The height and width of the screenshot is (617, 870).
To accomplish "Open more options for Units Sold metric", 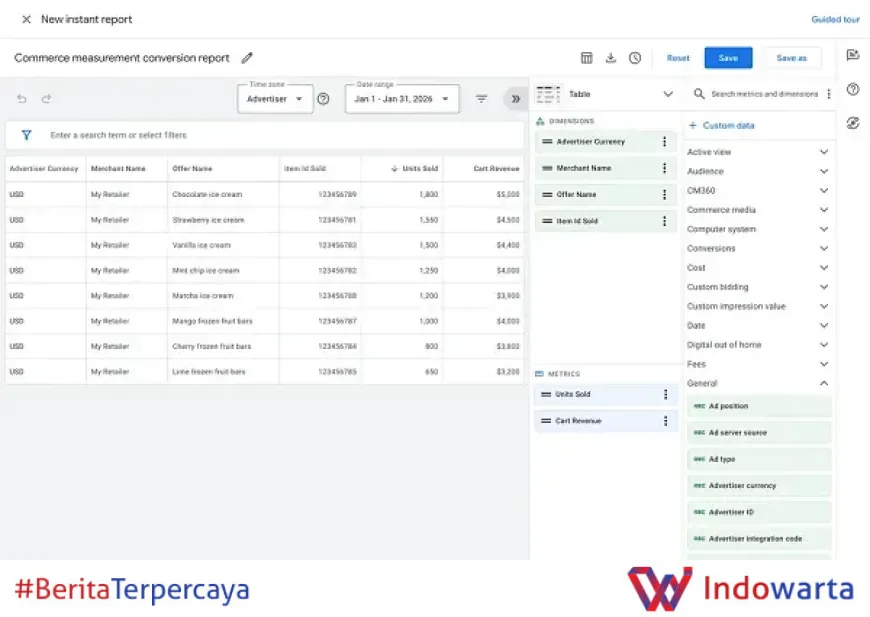I will [x=664, y=395].
